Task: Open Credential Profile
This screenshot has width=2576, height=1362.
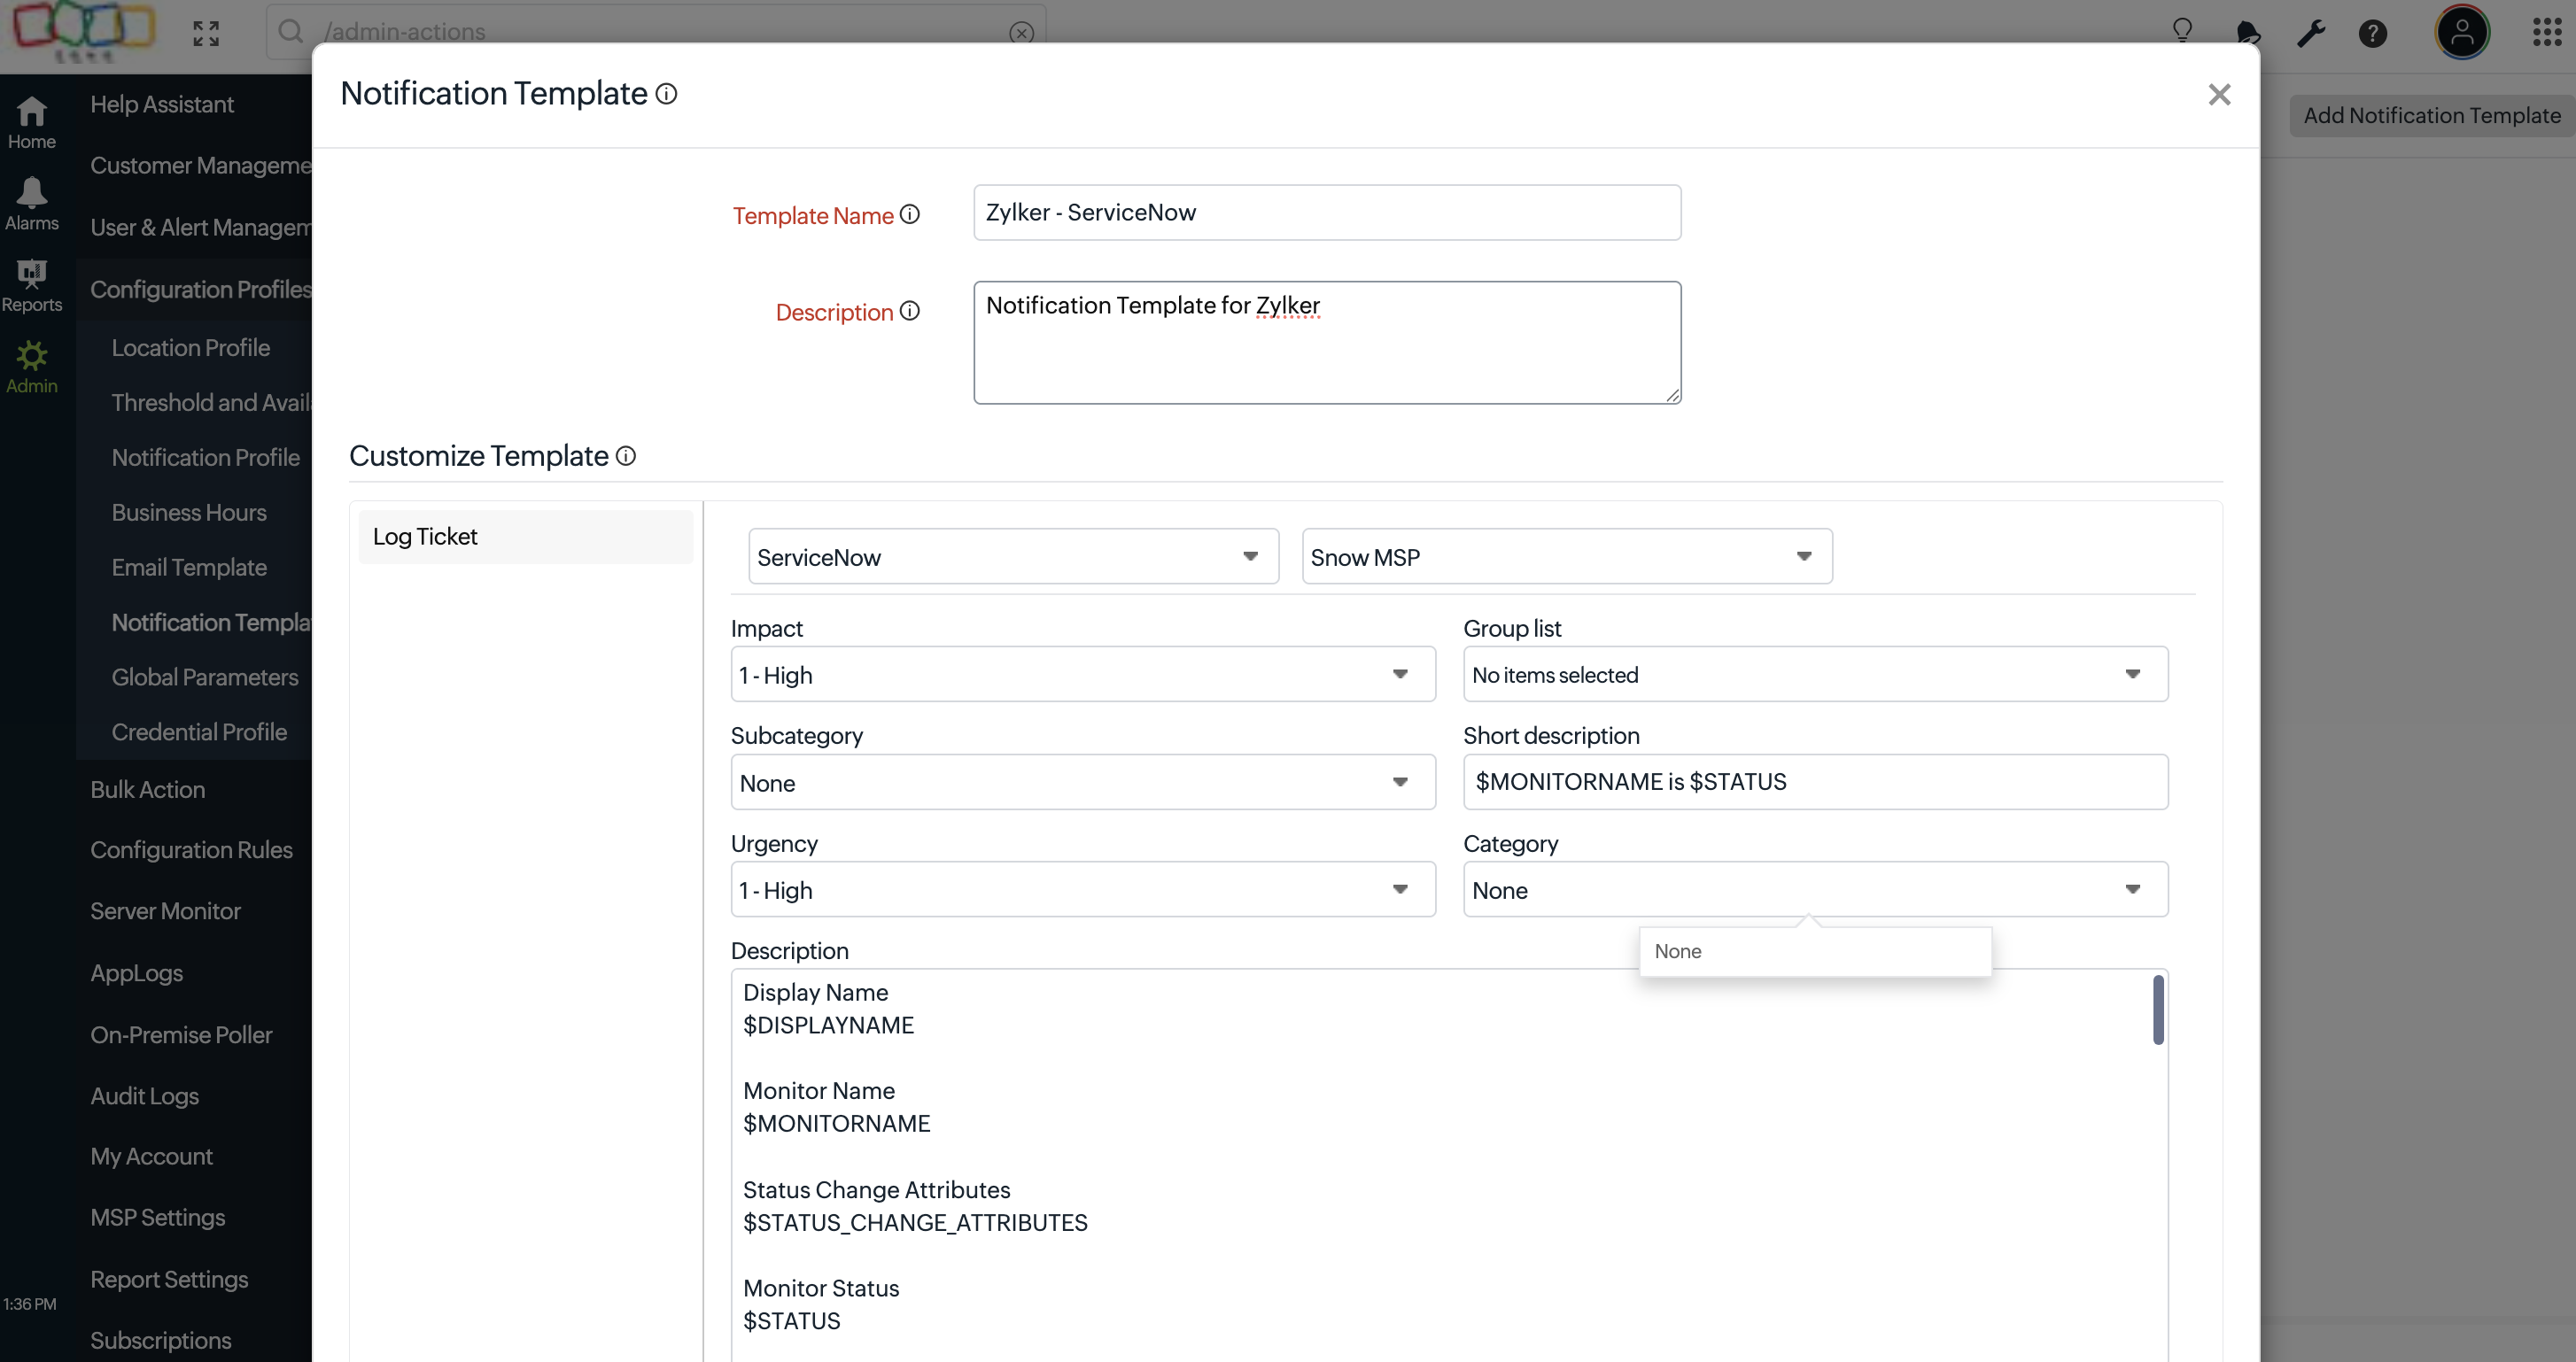Action: (x=199, y=732)
